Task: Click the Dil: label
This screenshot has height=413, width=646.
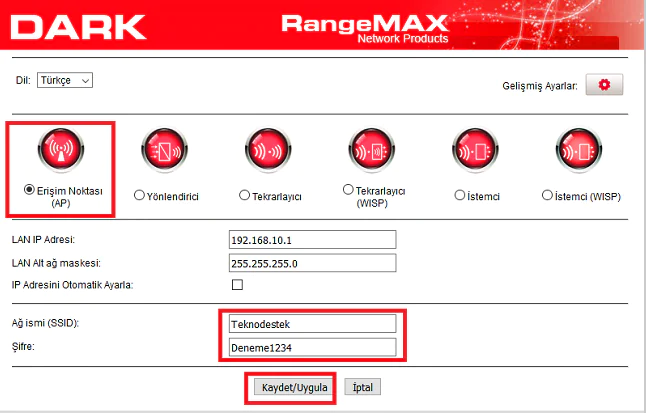Action: (x=23, y=80)
